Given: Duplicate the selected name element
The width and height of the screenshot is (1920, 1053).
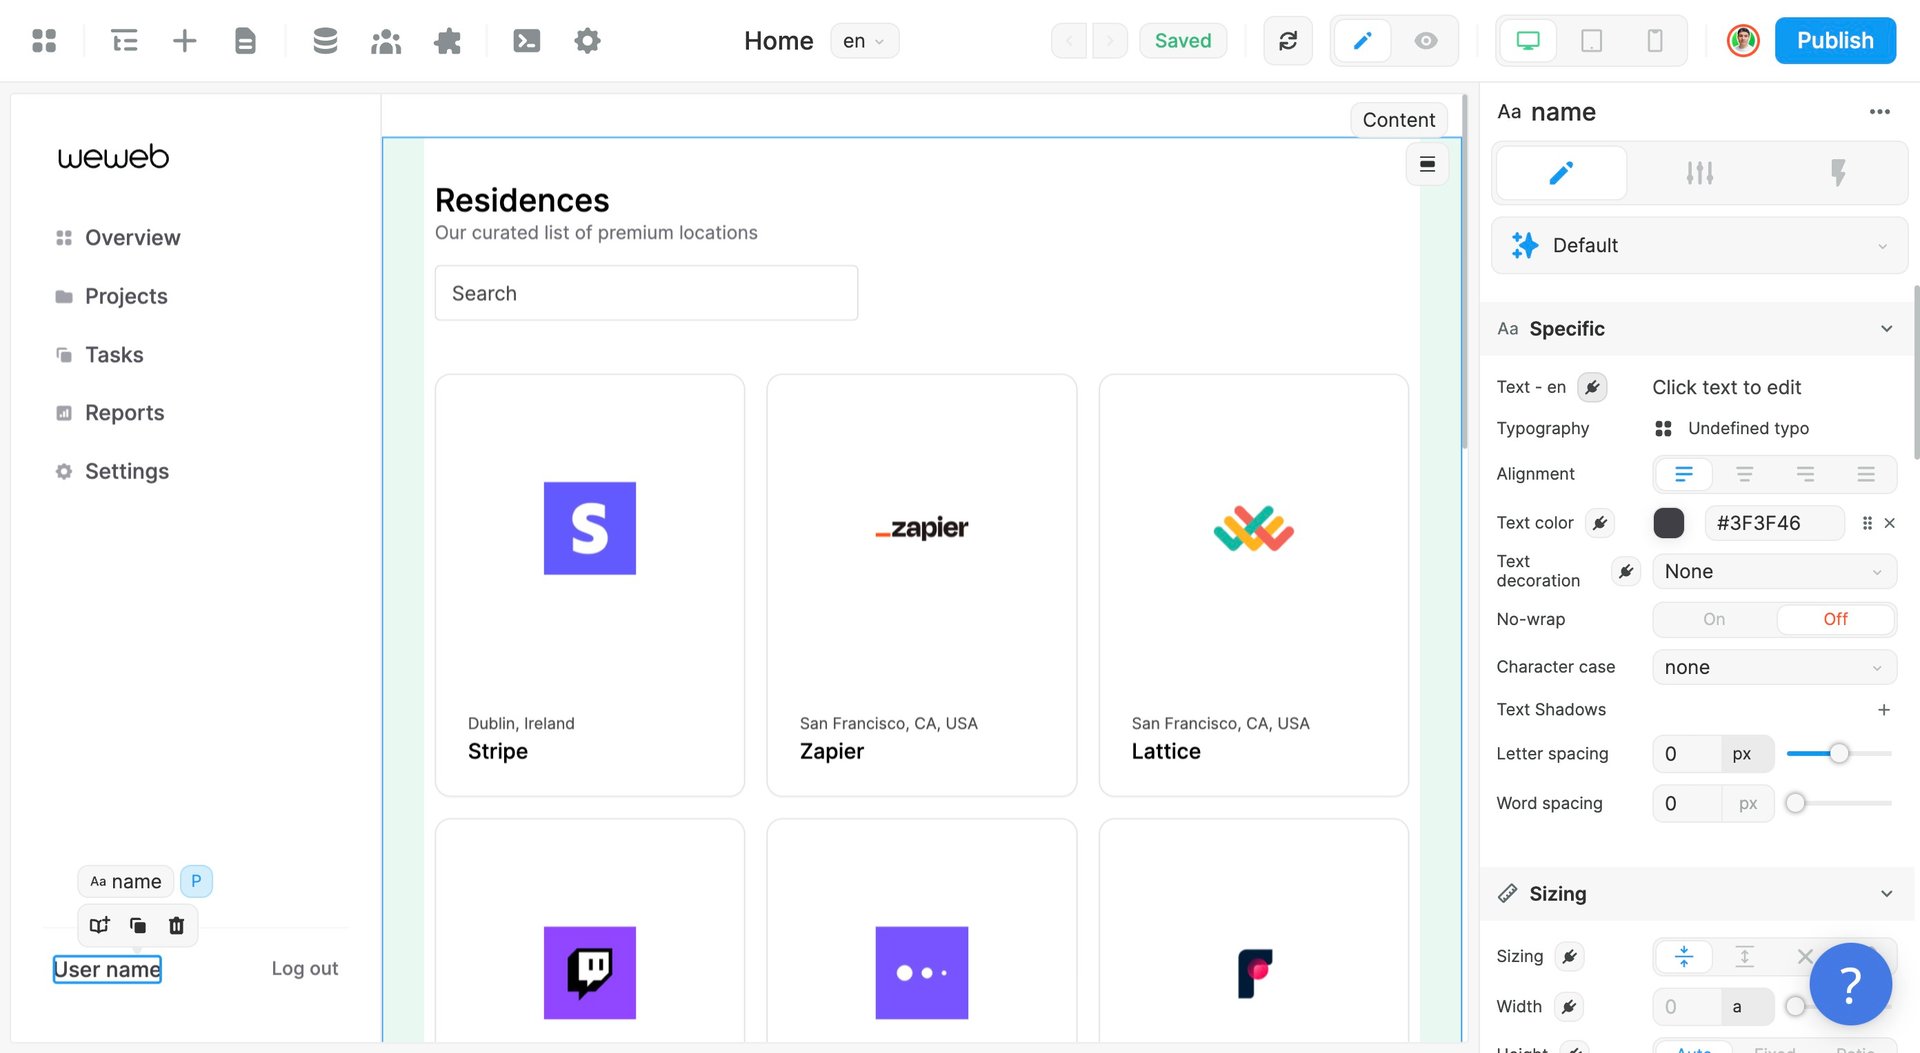Looking at the screenshot, I should 138,926.
